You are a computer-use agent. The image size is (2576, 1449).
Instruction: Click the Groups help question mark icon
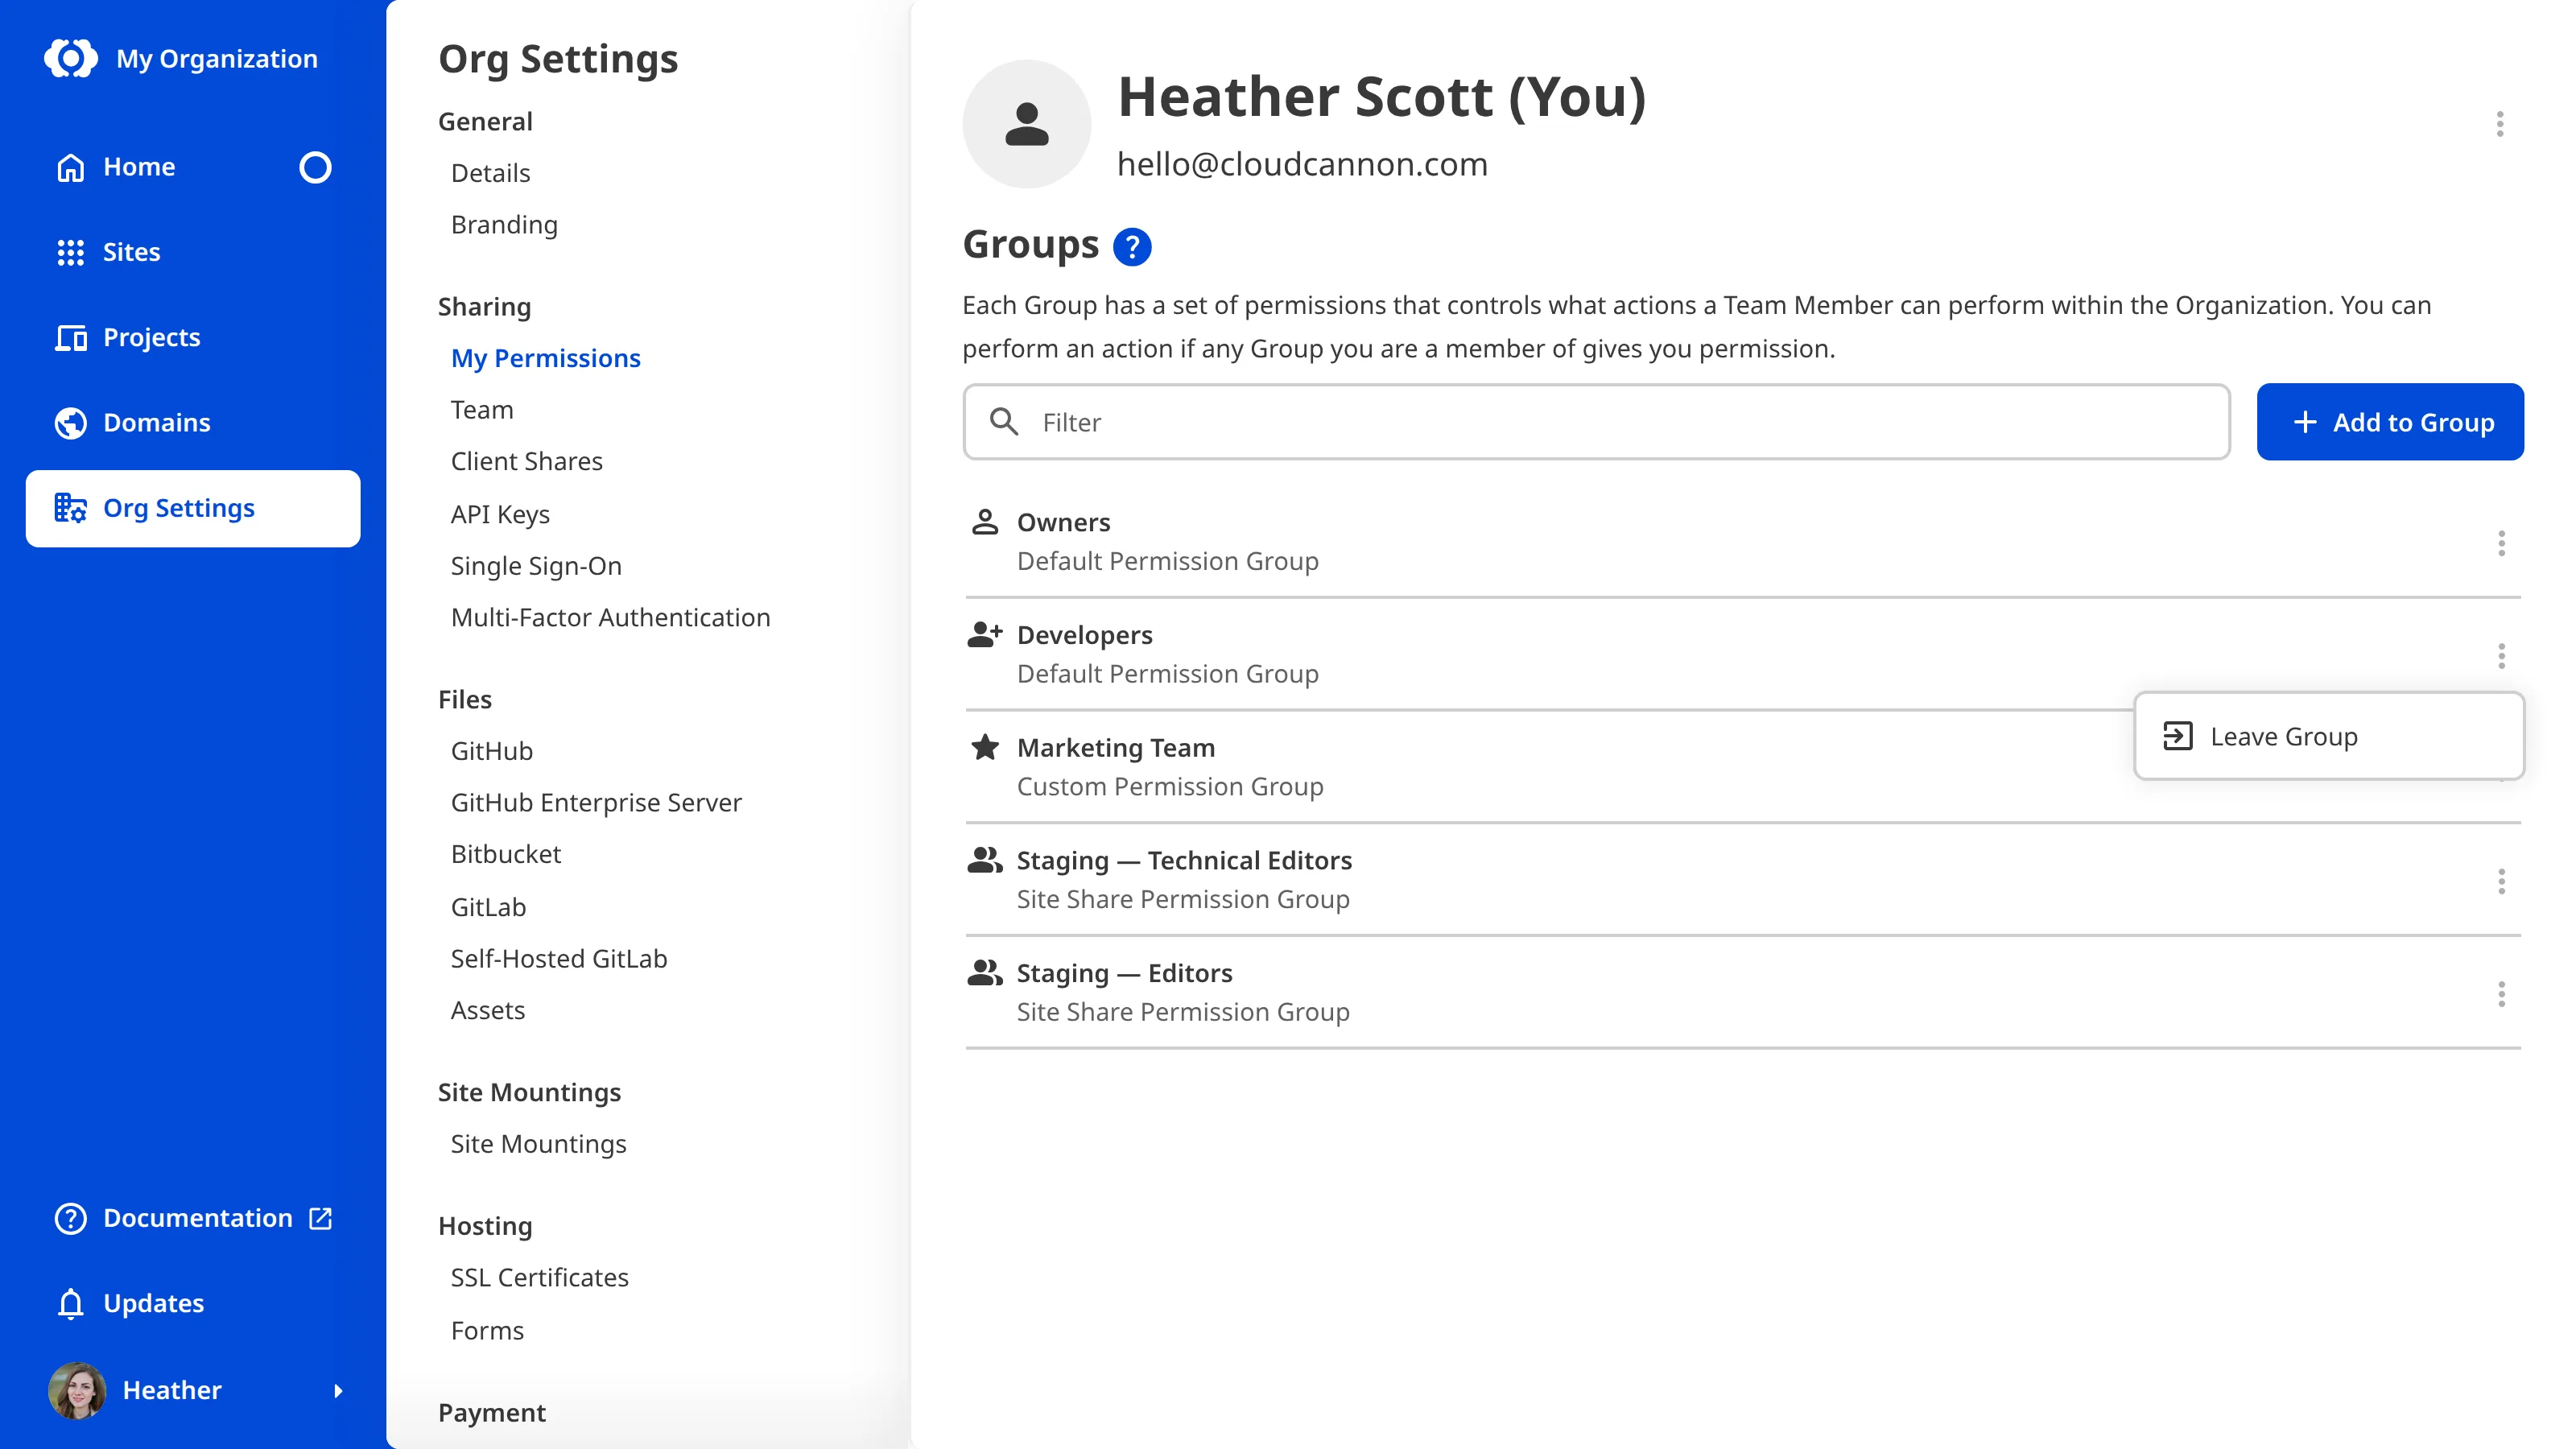1132,246
